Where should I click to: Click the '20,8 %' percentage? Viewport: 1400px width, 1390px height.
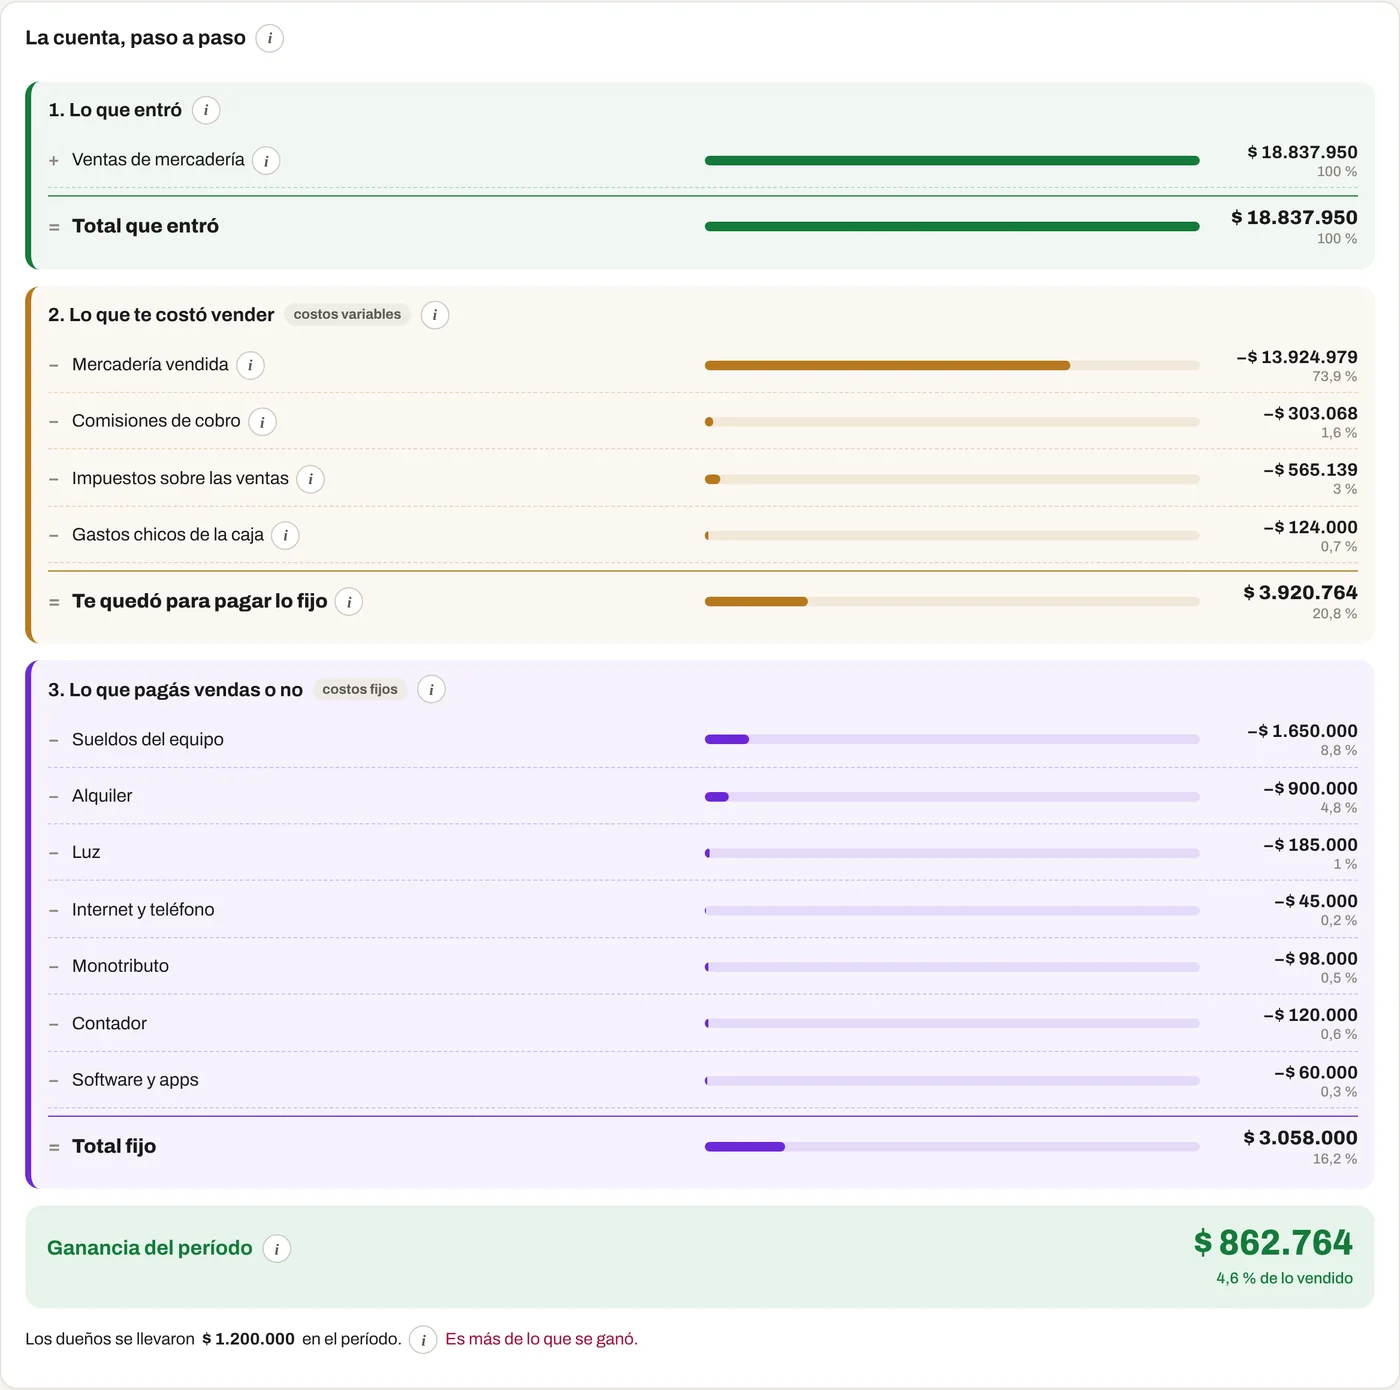tap(1334, 614)
